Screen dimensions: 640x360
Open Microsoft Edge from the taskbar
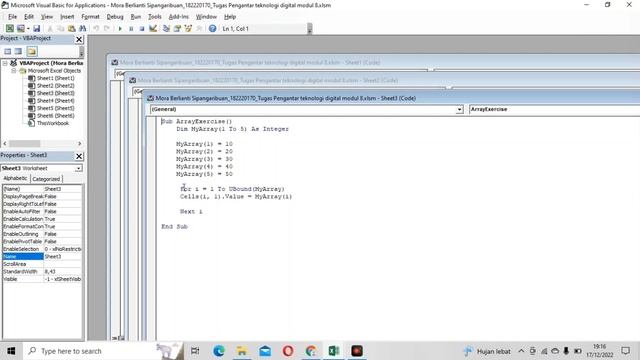[219, 351]
